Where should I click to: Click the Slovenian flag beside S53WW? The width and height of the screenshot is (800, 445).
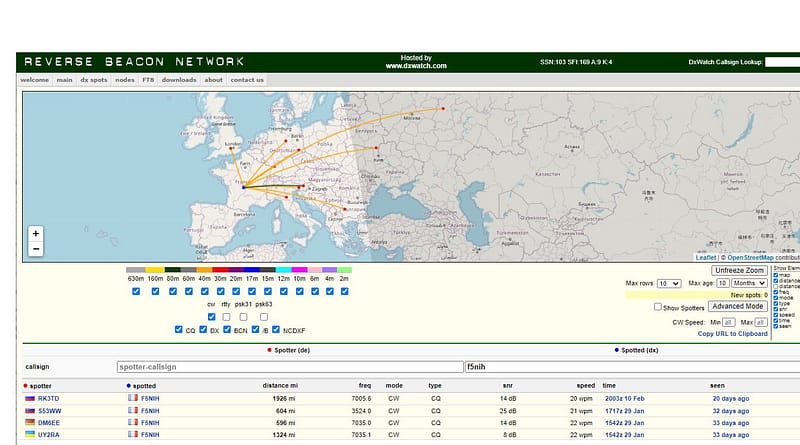[x=29, y=411]
